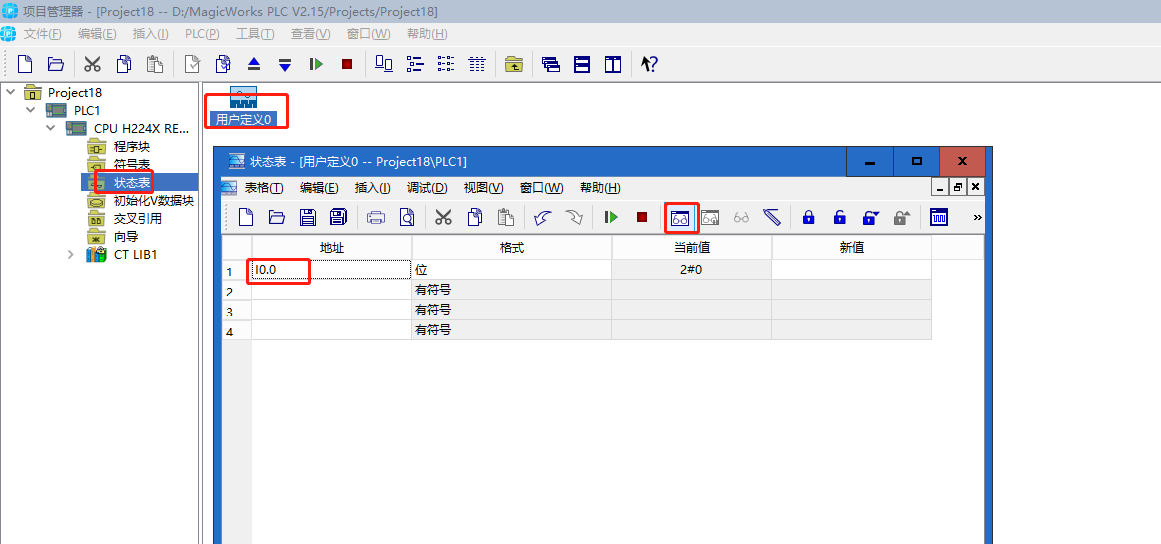Open the 文件(F) menu in project manager
This screenshot has height=544, width=1161.
pos(42,34)
